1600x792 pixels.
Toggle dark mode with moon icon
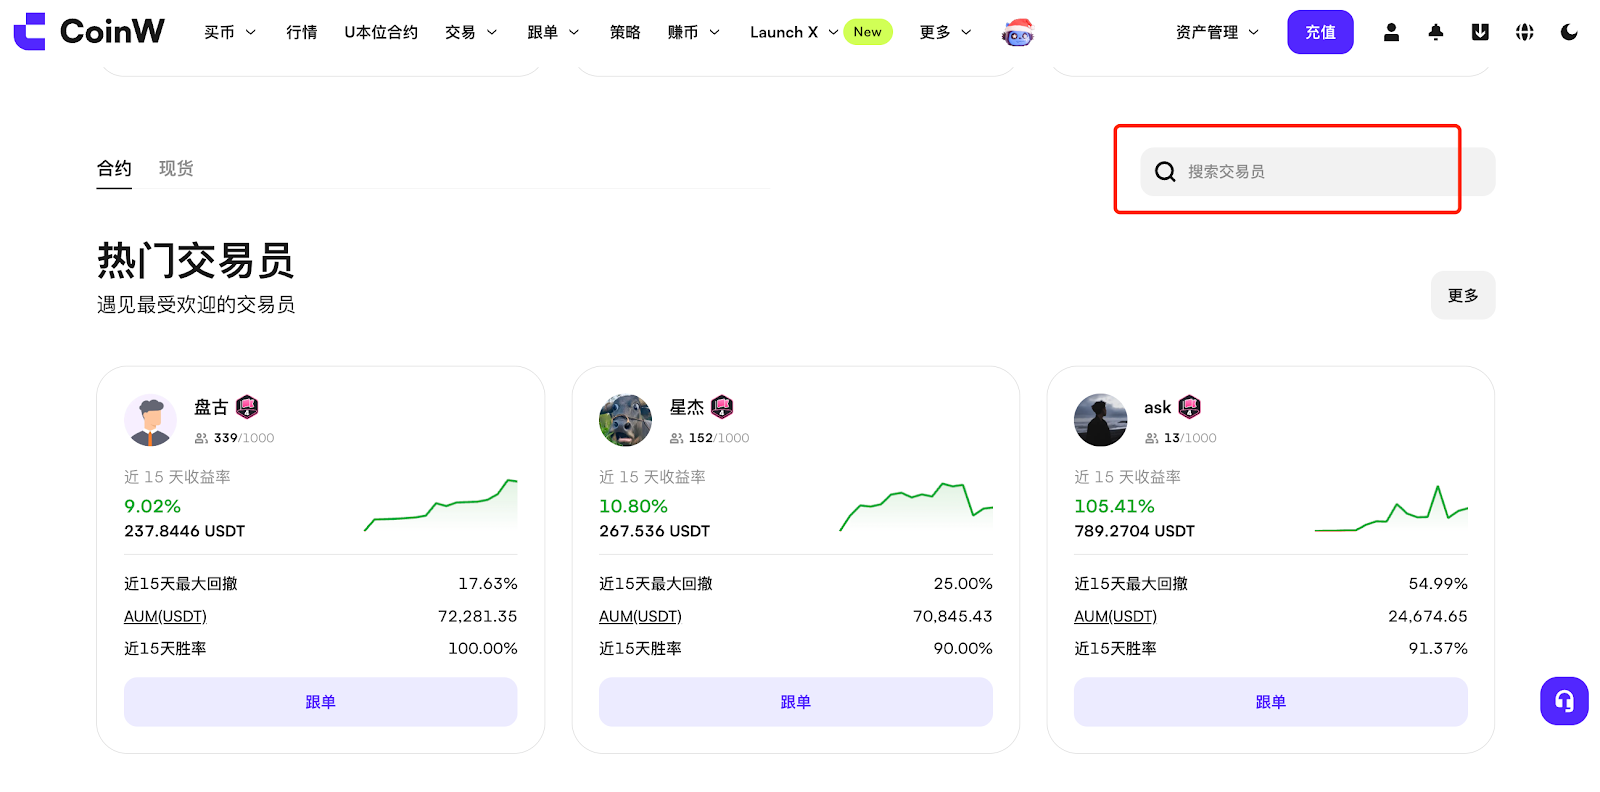(1569, 32)
